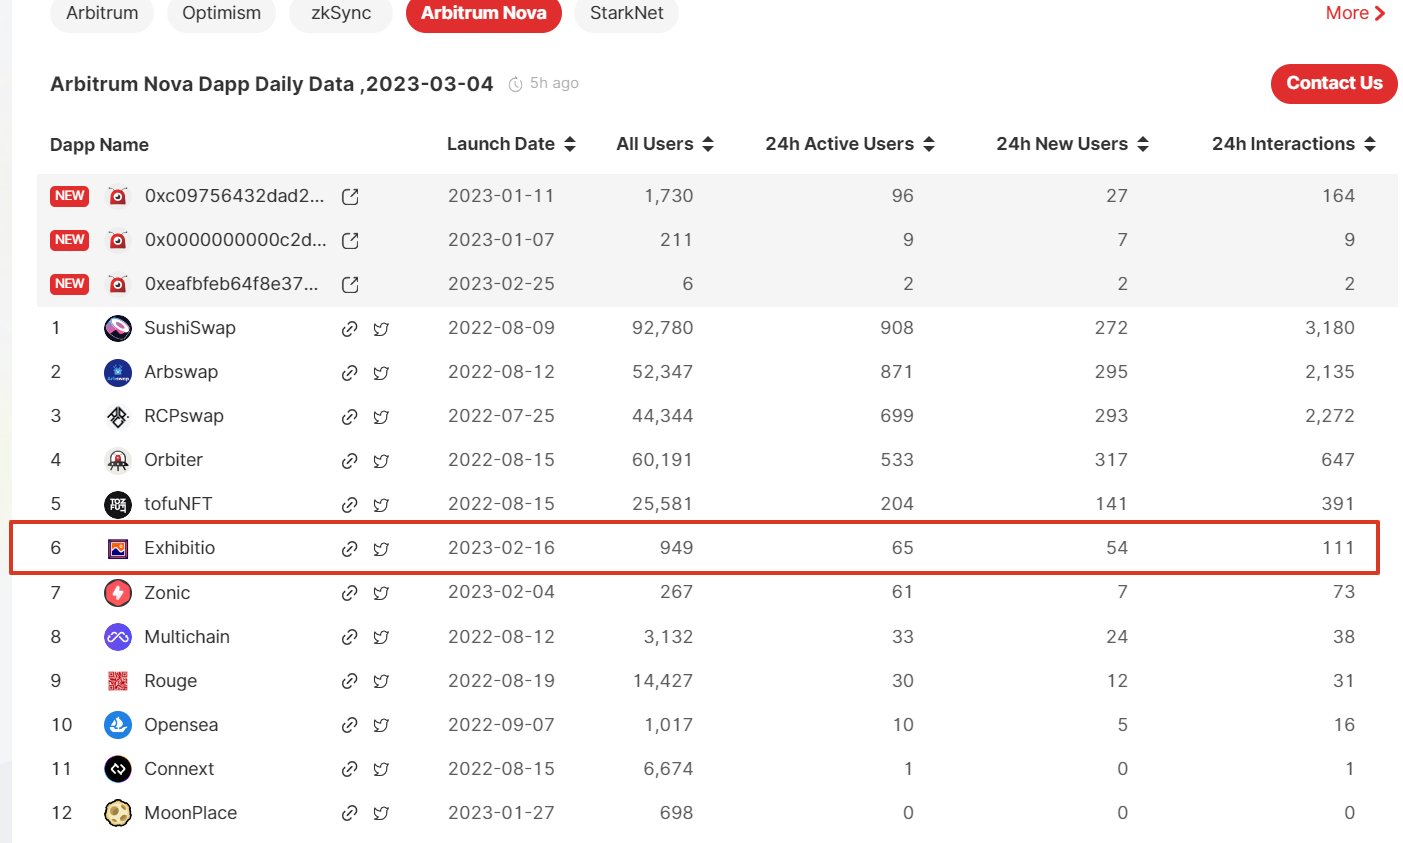Switch to the zkSync tab
This screenshot has height=843, width=1403.
point(341,14)
